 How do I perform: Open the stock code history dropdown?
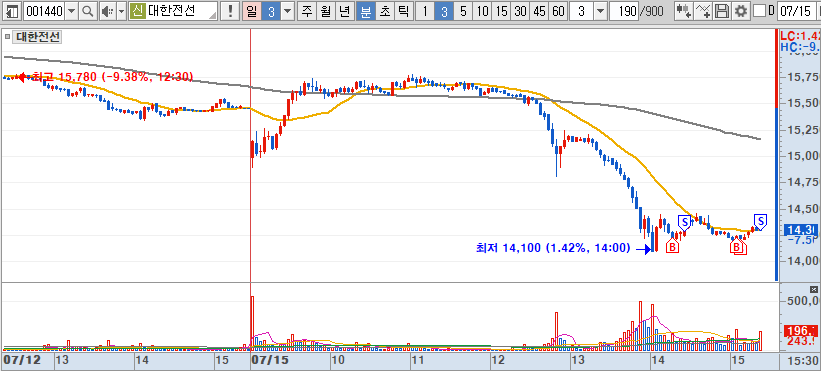pyautogui.click(x=72, y=11)
